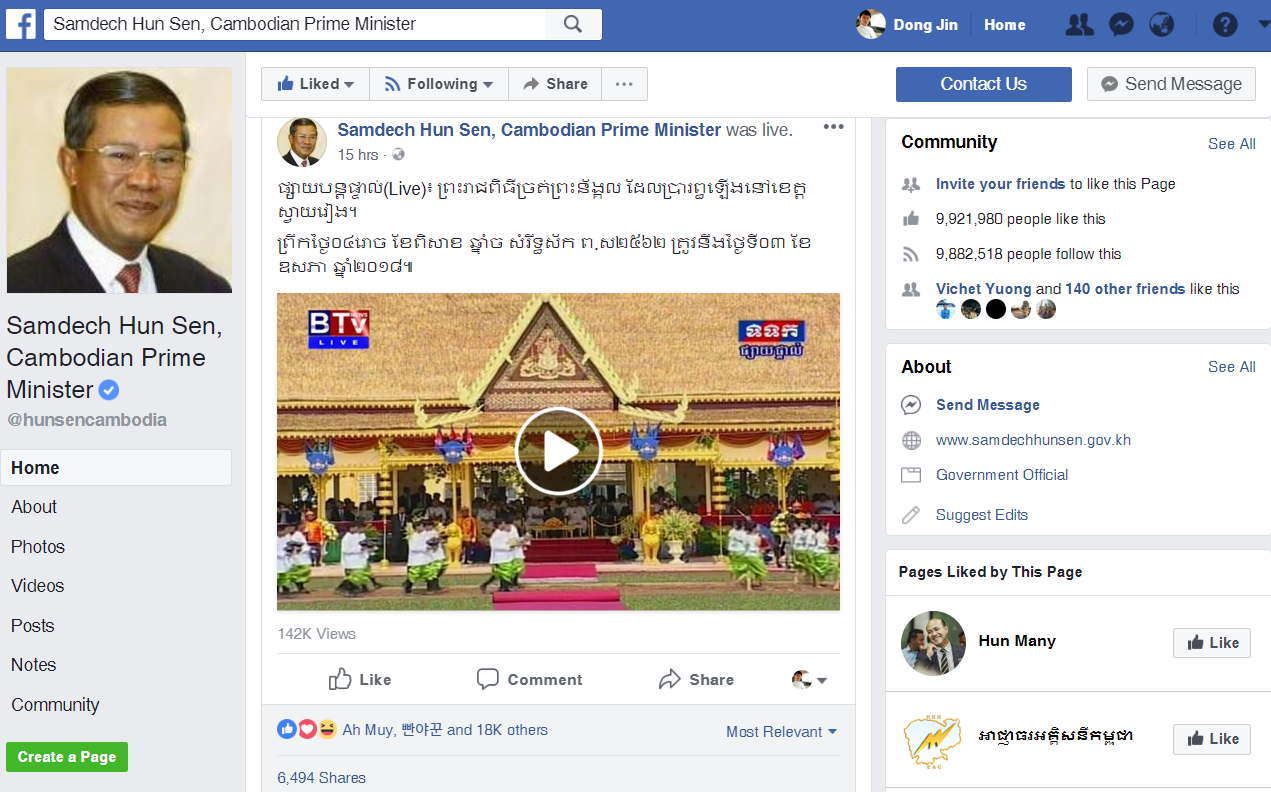Open the page profile picture
Image resolution: width=1271 pixels, height=792 pixels.
coord(119,180)
